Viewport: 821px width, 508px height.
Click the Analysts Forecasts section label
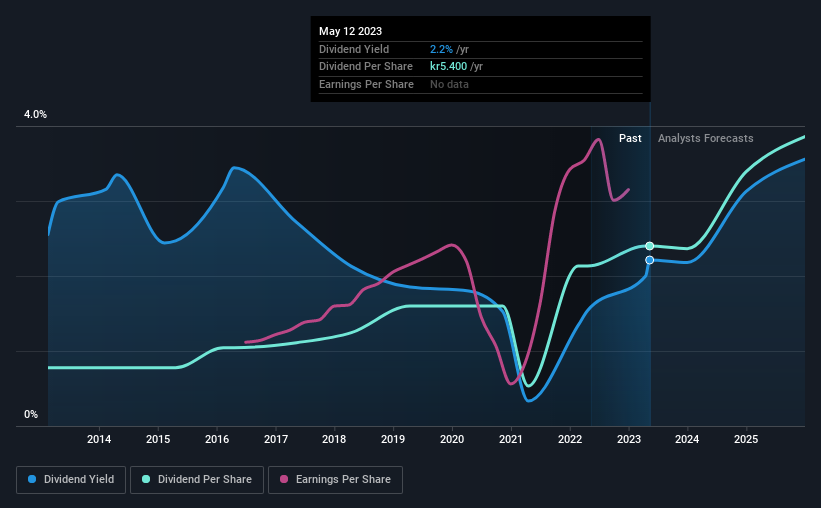click(x=705, y=138)
